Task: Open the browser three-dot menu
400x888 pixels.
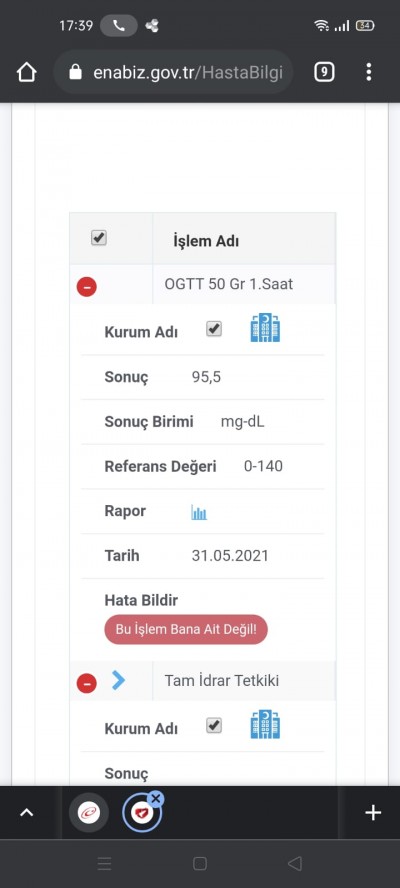Action: 369,72
